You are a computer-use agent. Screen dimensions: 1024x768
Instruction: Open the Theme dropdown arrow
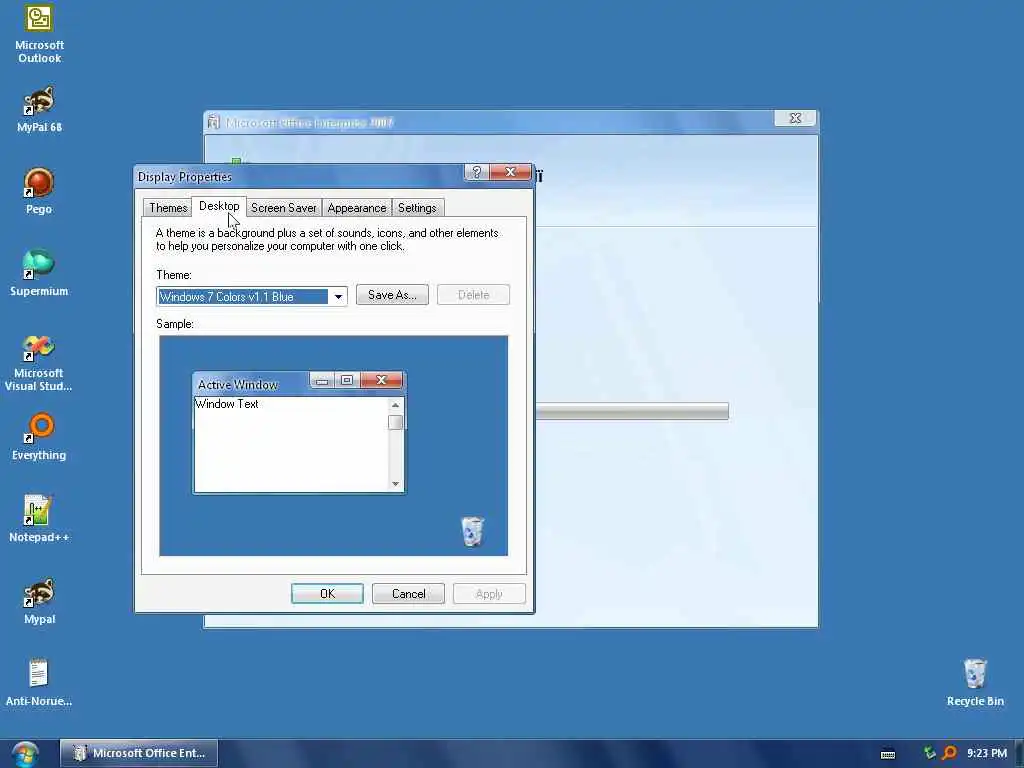[x=338, y=296]
